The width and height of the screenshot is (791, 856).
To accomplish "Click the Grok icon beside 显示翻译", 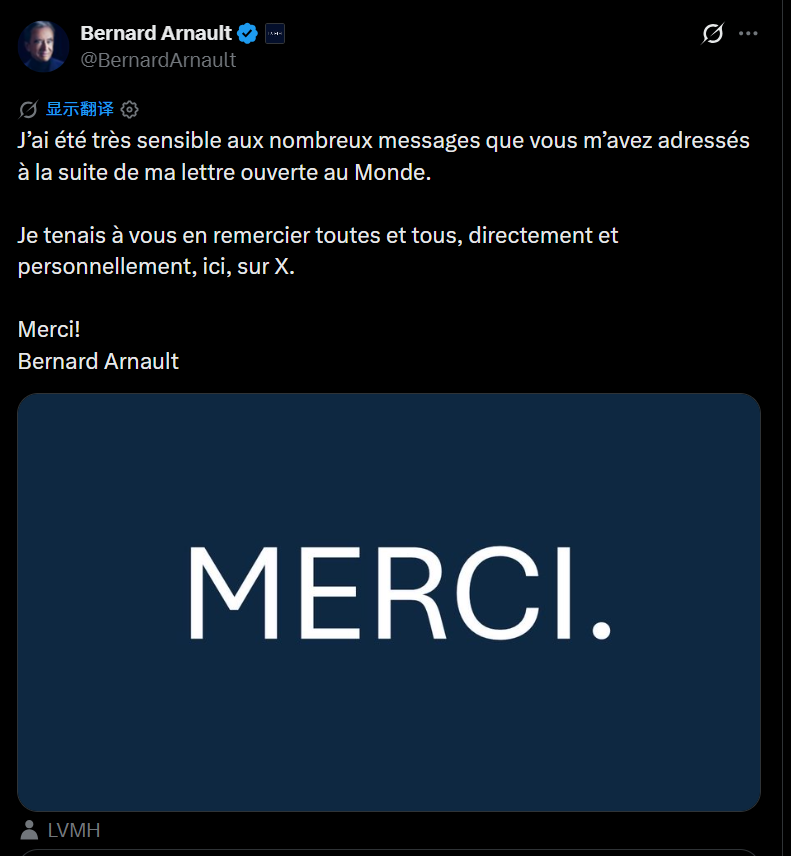I will 28,110.
